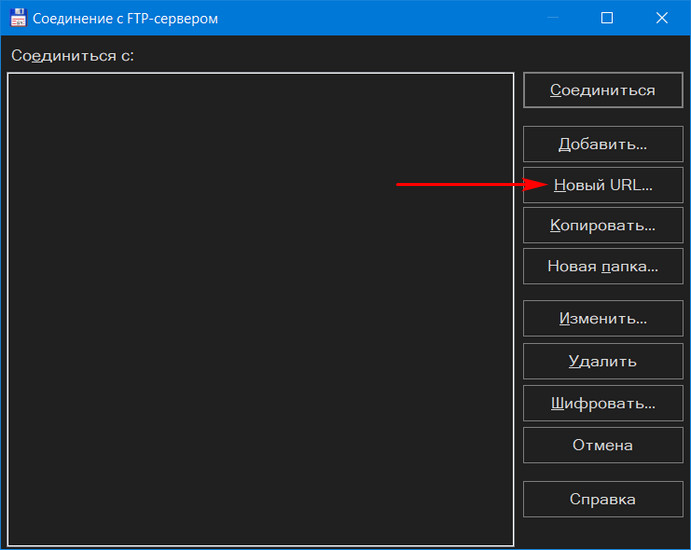Maximize the FTP connection window
The image size is (691, 550).
point(607,18)
